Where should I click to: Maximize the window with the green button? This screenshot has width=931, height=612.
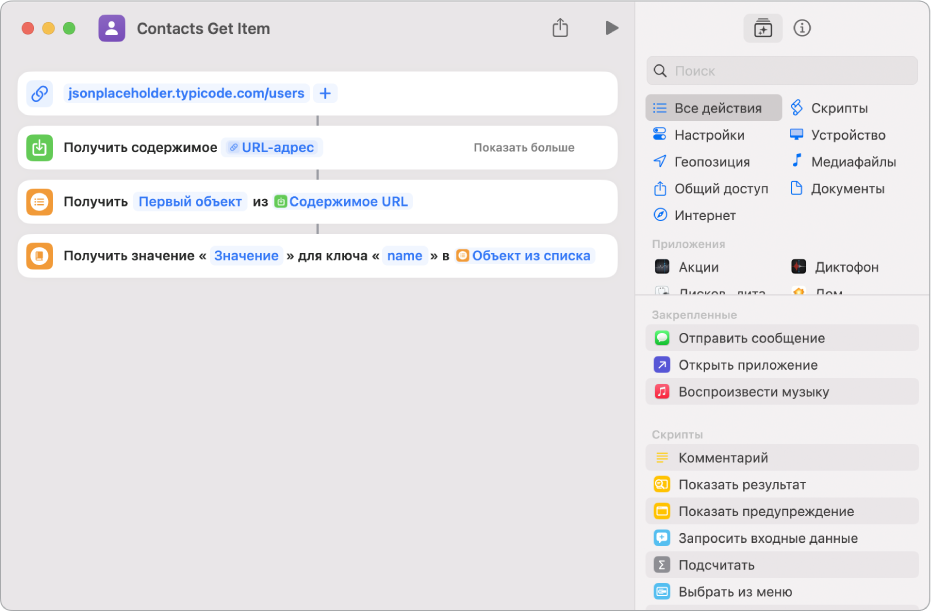pos(69,28)
